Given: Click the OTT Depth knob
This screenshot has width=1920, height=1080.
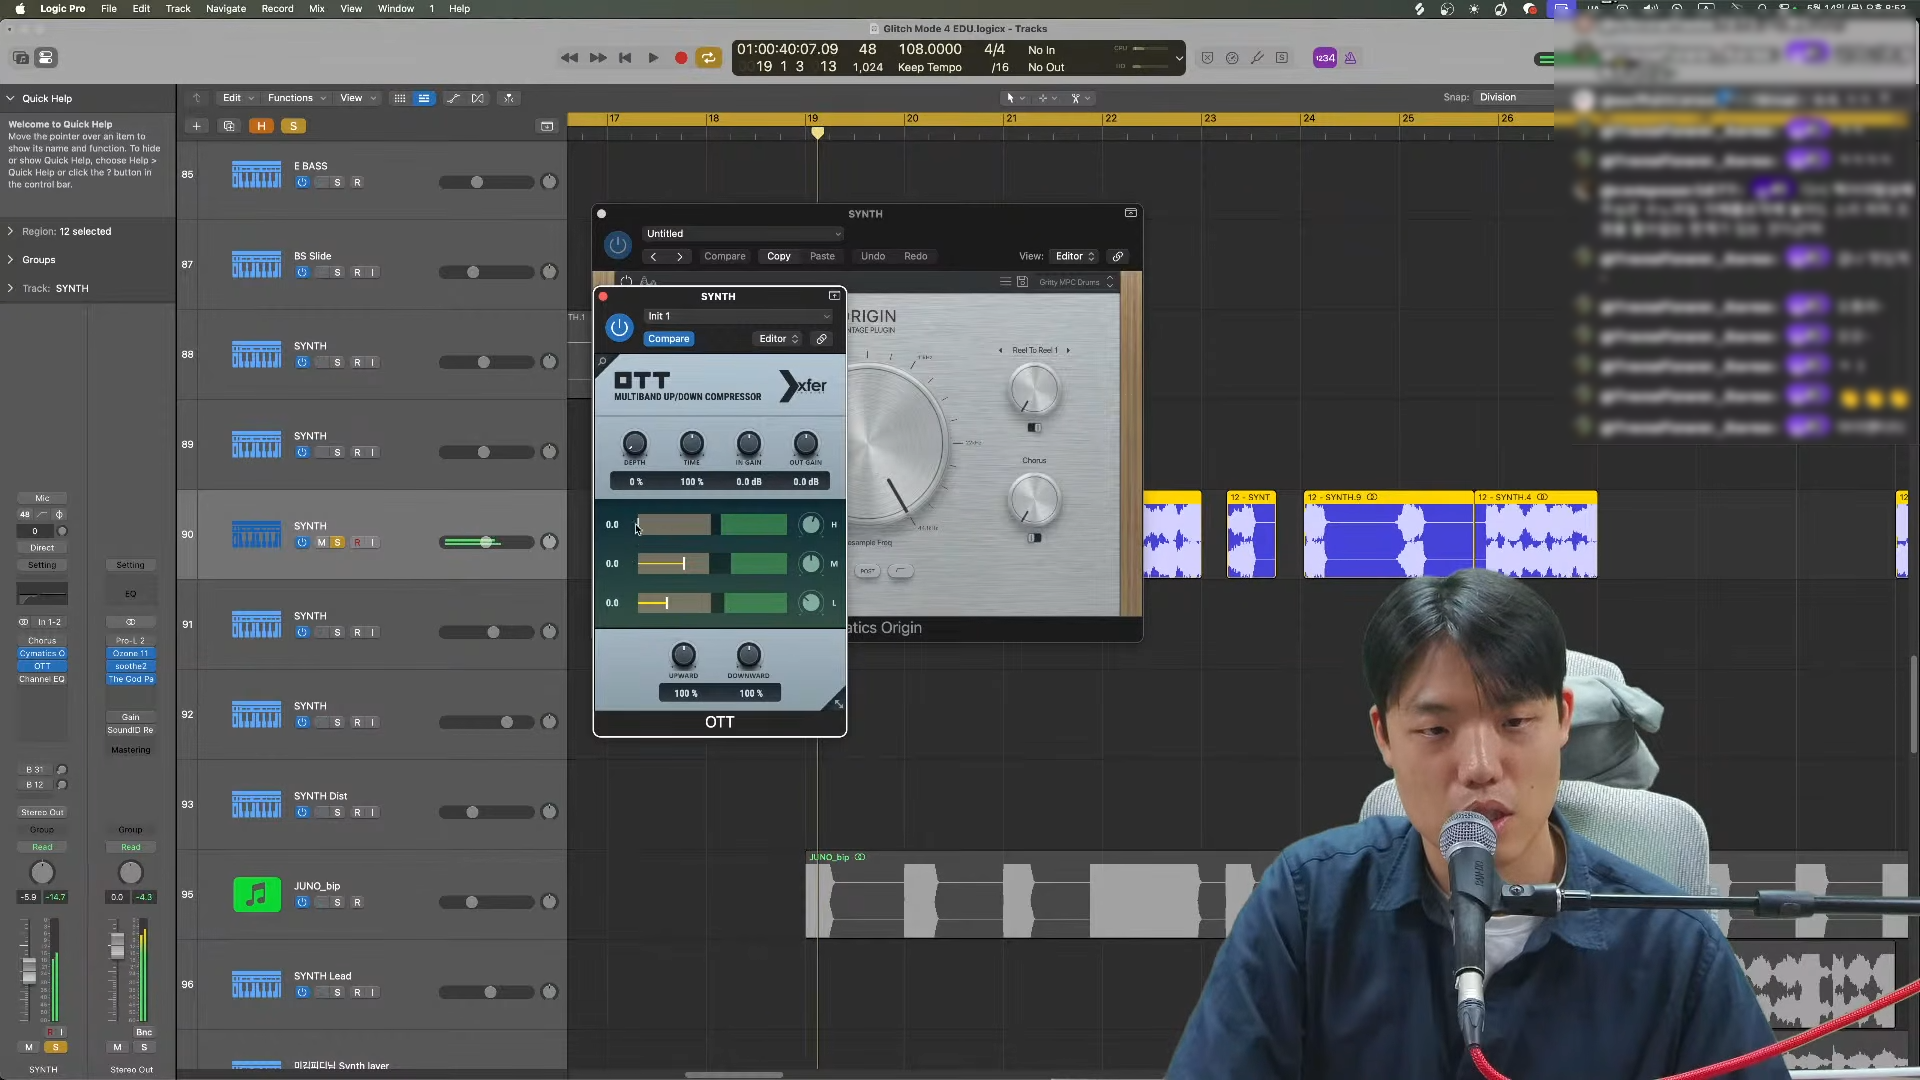Looking at the screenshot, I should point(635,443).
